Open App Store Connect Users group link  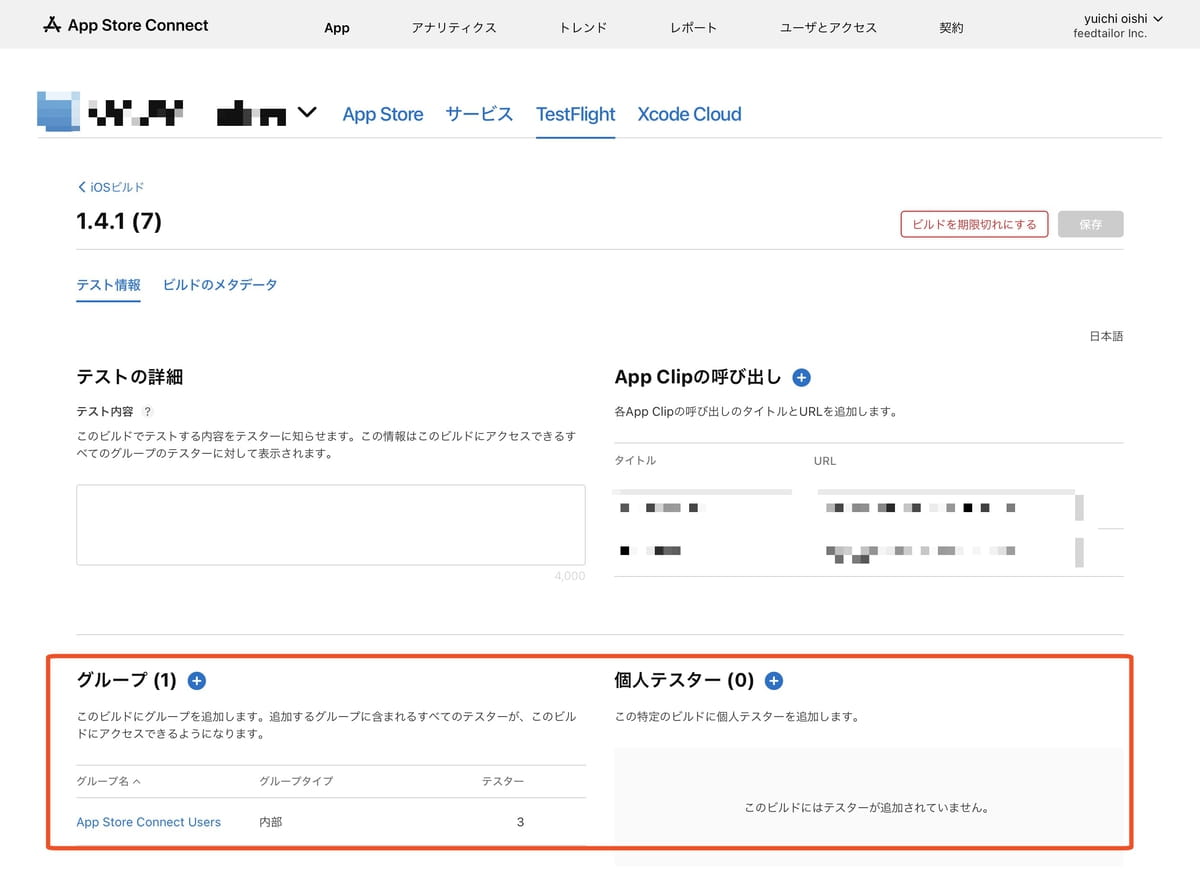tap(149, 822)
